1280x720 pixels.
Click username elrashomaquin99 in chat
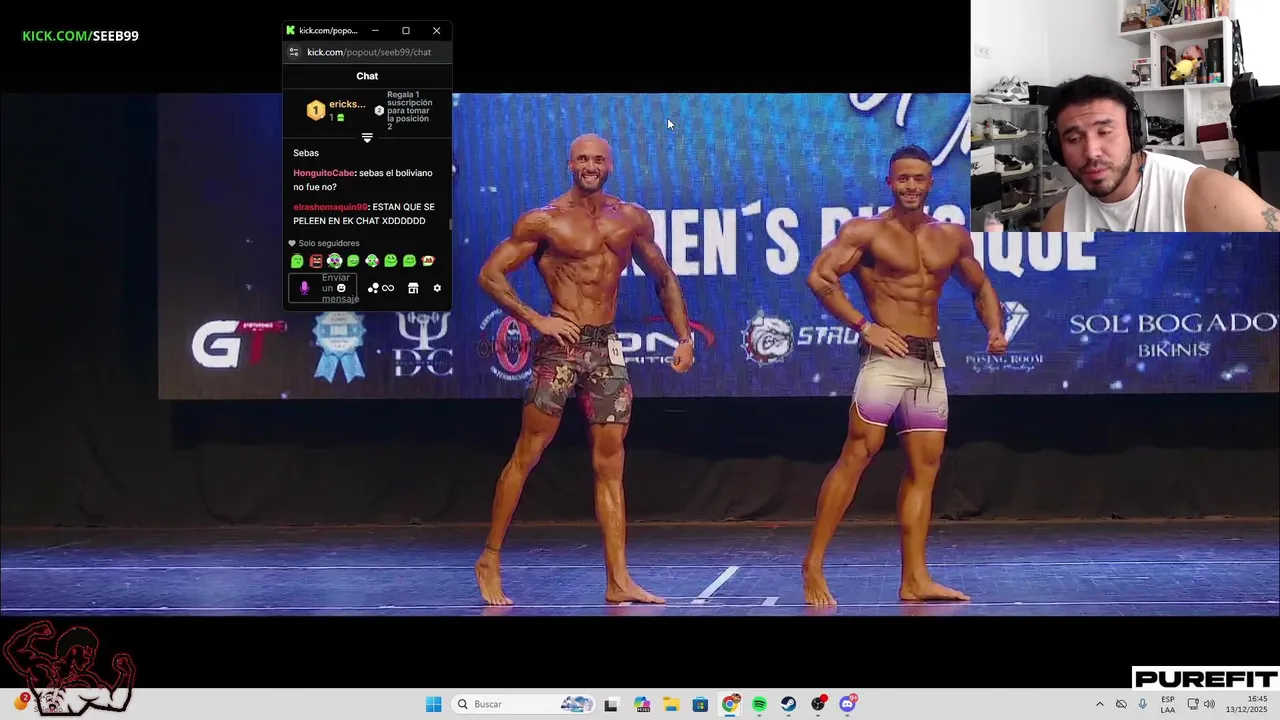point(330,207)
